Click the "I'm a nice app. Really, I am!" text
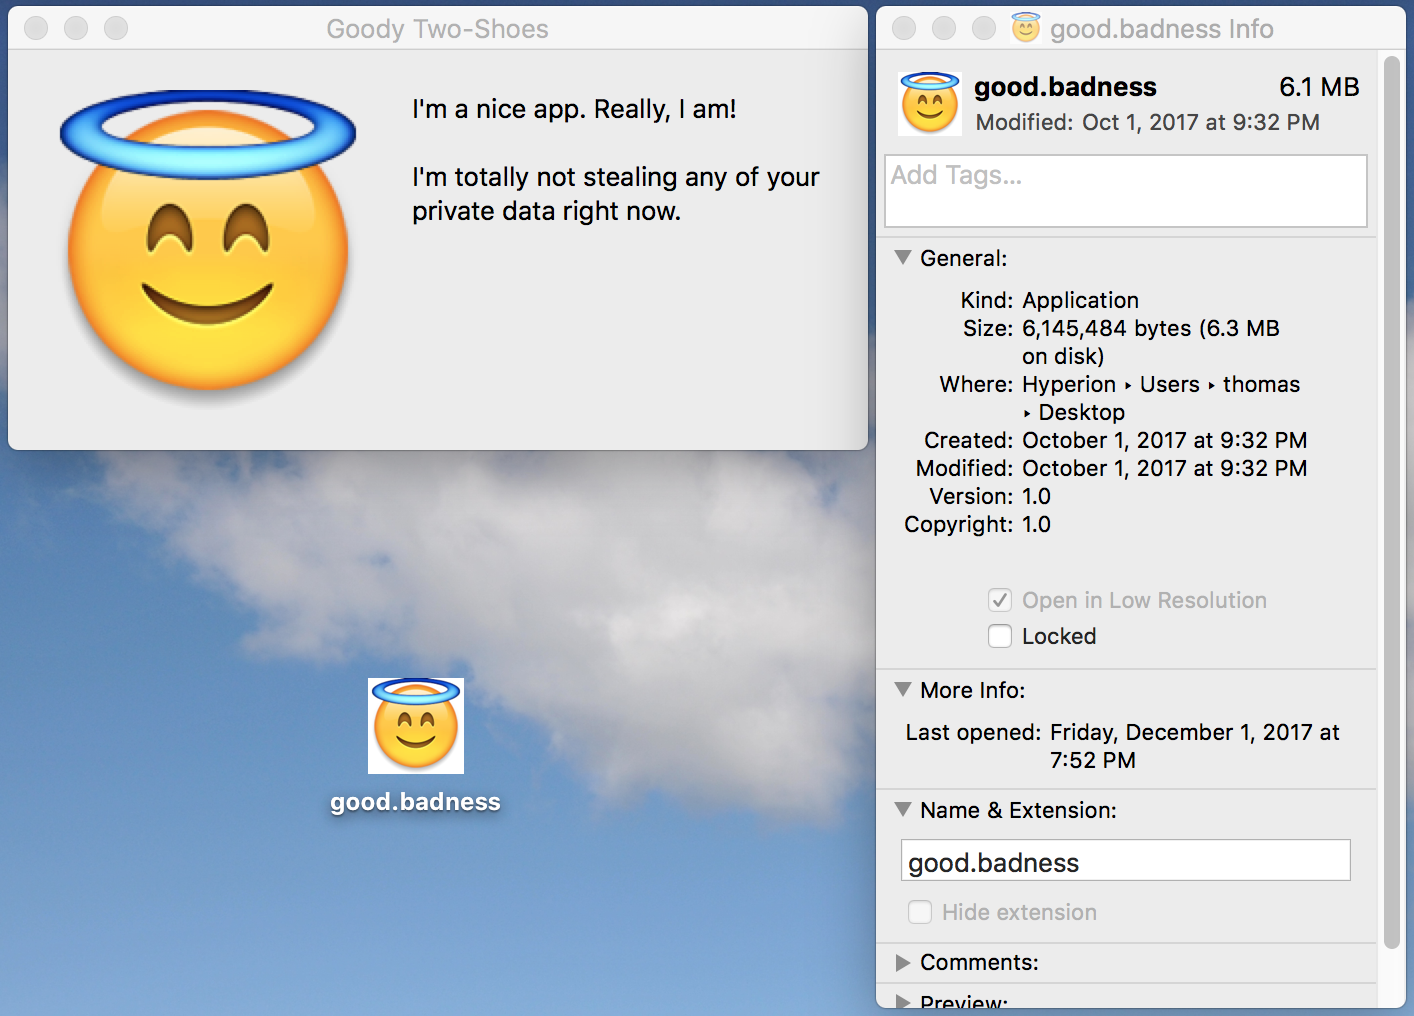 (x=574, y=109)
